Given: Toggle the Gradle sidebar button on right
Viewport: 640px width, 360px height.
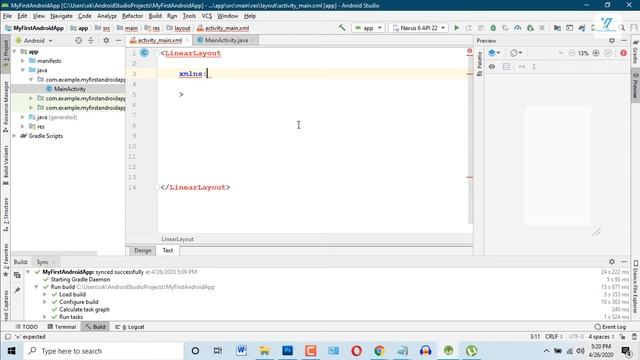Looking at the screenshot, I should tap(636, 52).
